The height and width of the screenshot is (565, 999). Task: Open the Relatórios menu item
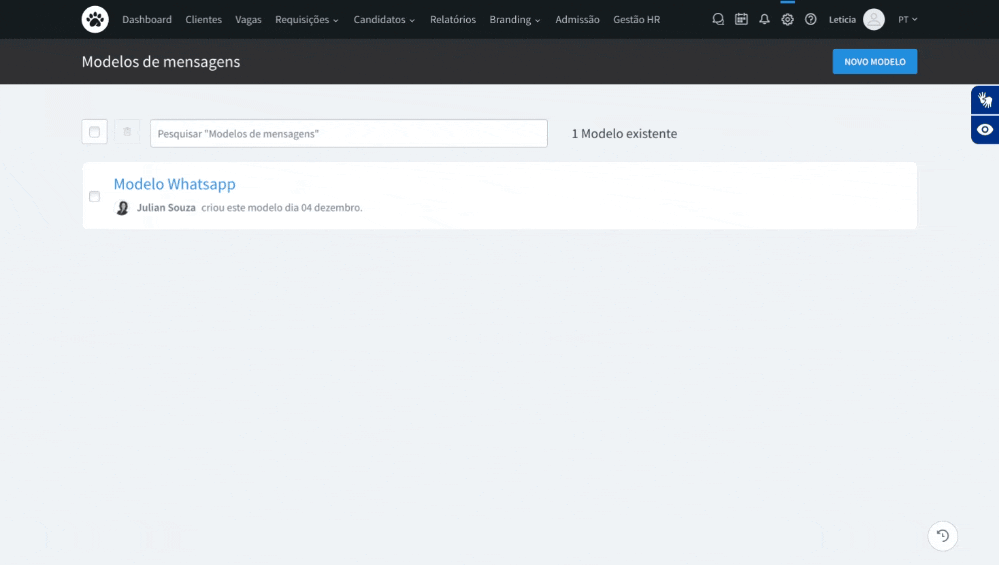pyautogui.click(x=453, y=20)
